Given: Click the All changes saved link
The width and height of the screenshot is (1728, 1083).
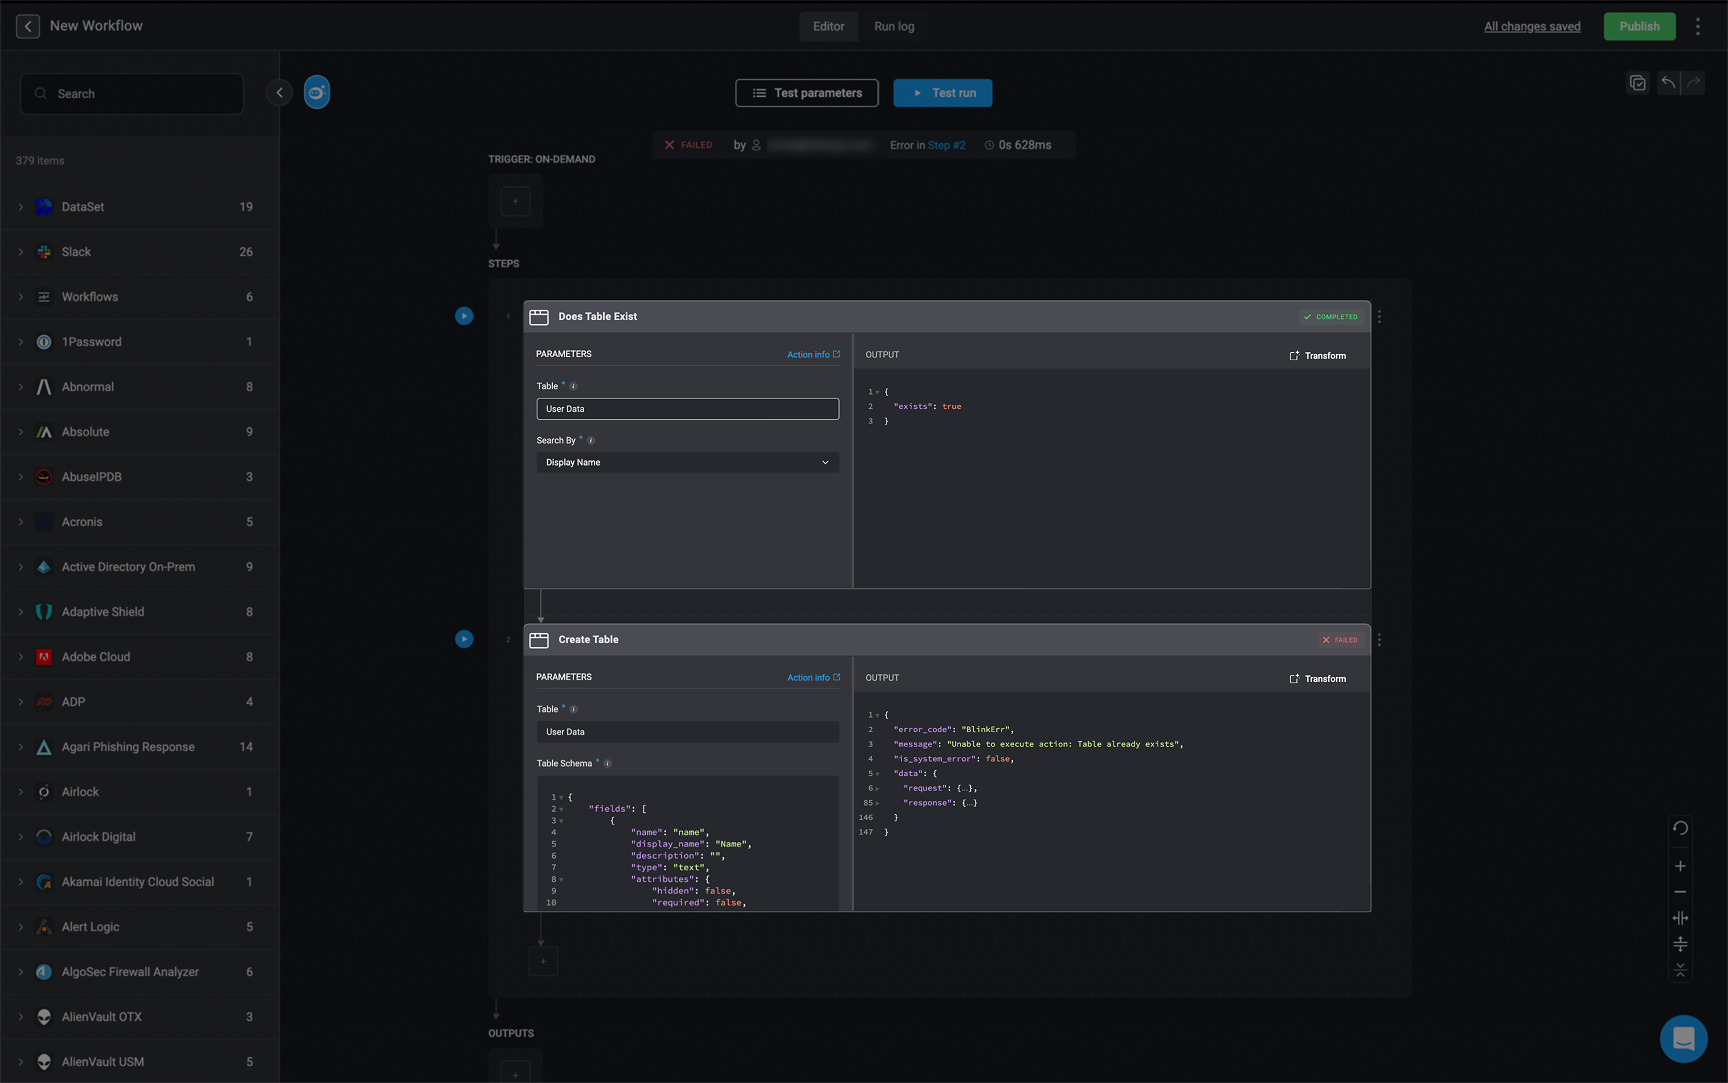Looking at the screenshot, I should 1532,27.
